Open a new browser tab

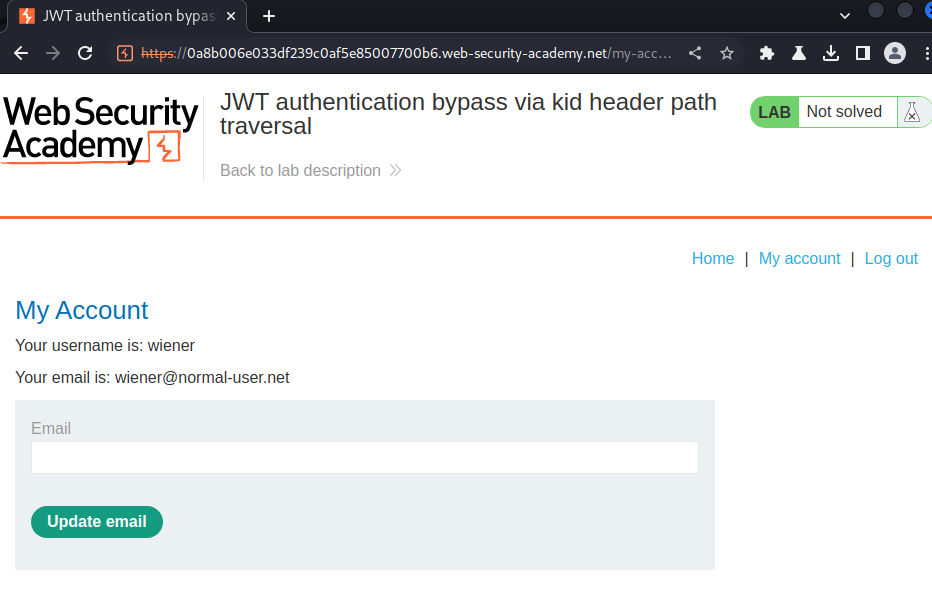tap(269, 16)
